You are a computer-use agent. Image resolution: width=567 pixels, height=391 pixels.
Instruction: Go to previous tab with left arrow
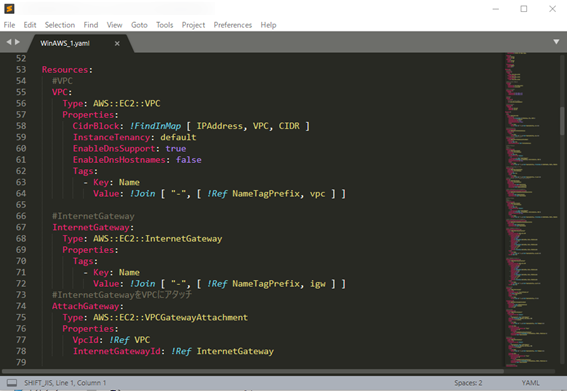click(9, 42)
